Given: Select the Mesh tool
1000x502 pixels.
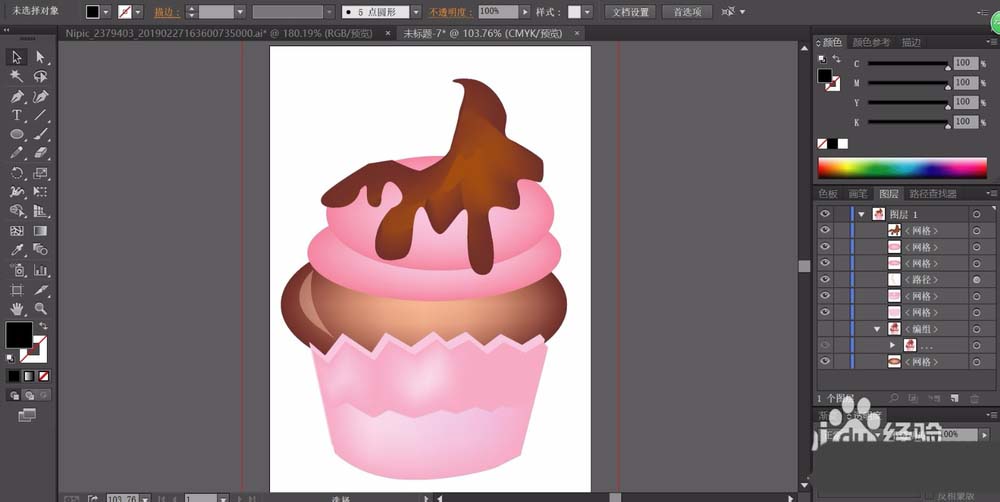Looking at the screenshot, I should [x=17, y=231].
